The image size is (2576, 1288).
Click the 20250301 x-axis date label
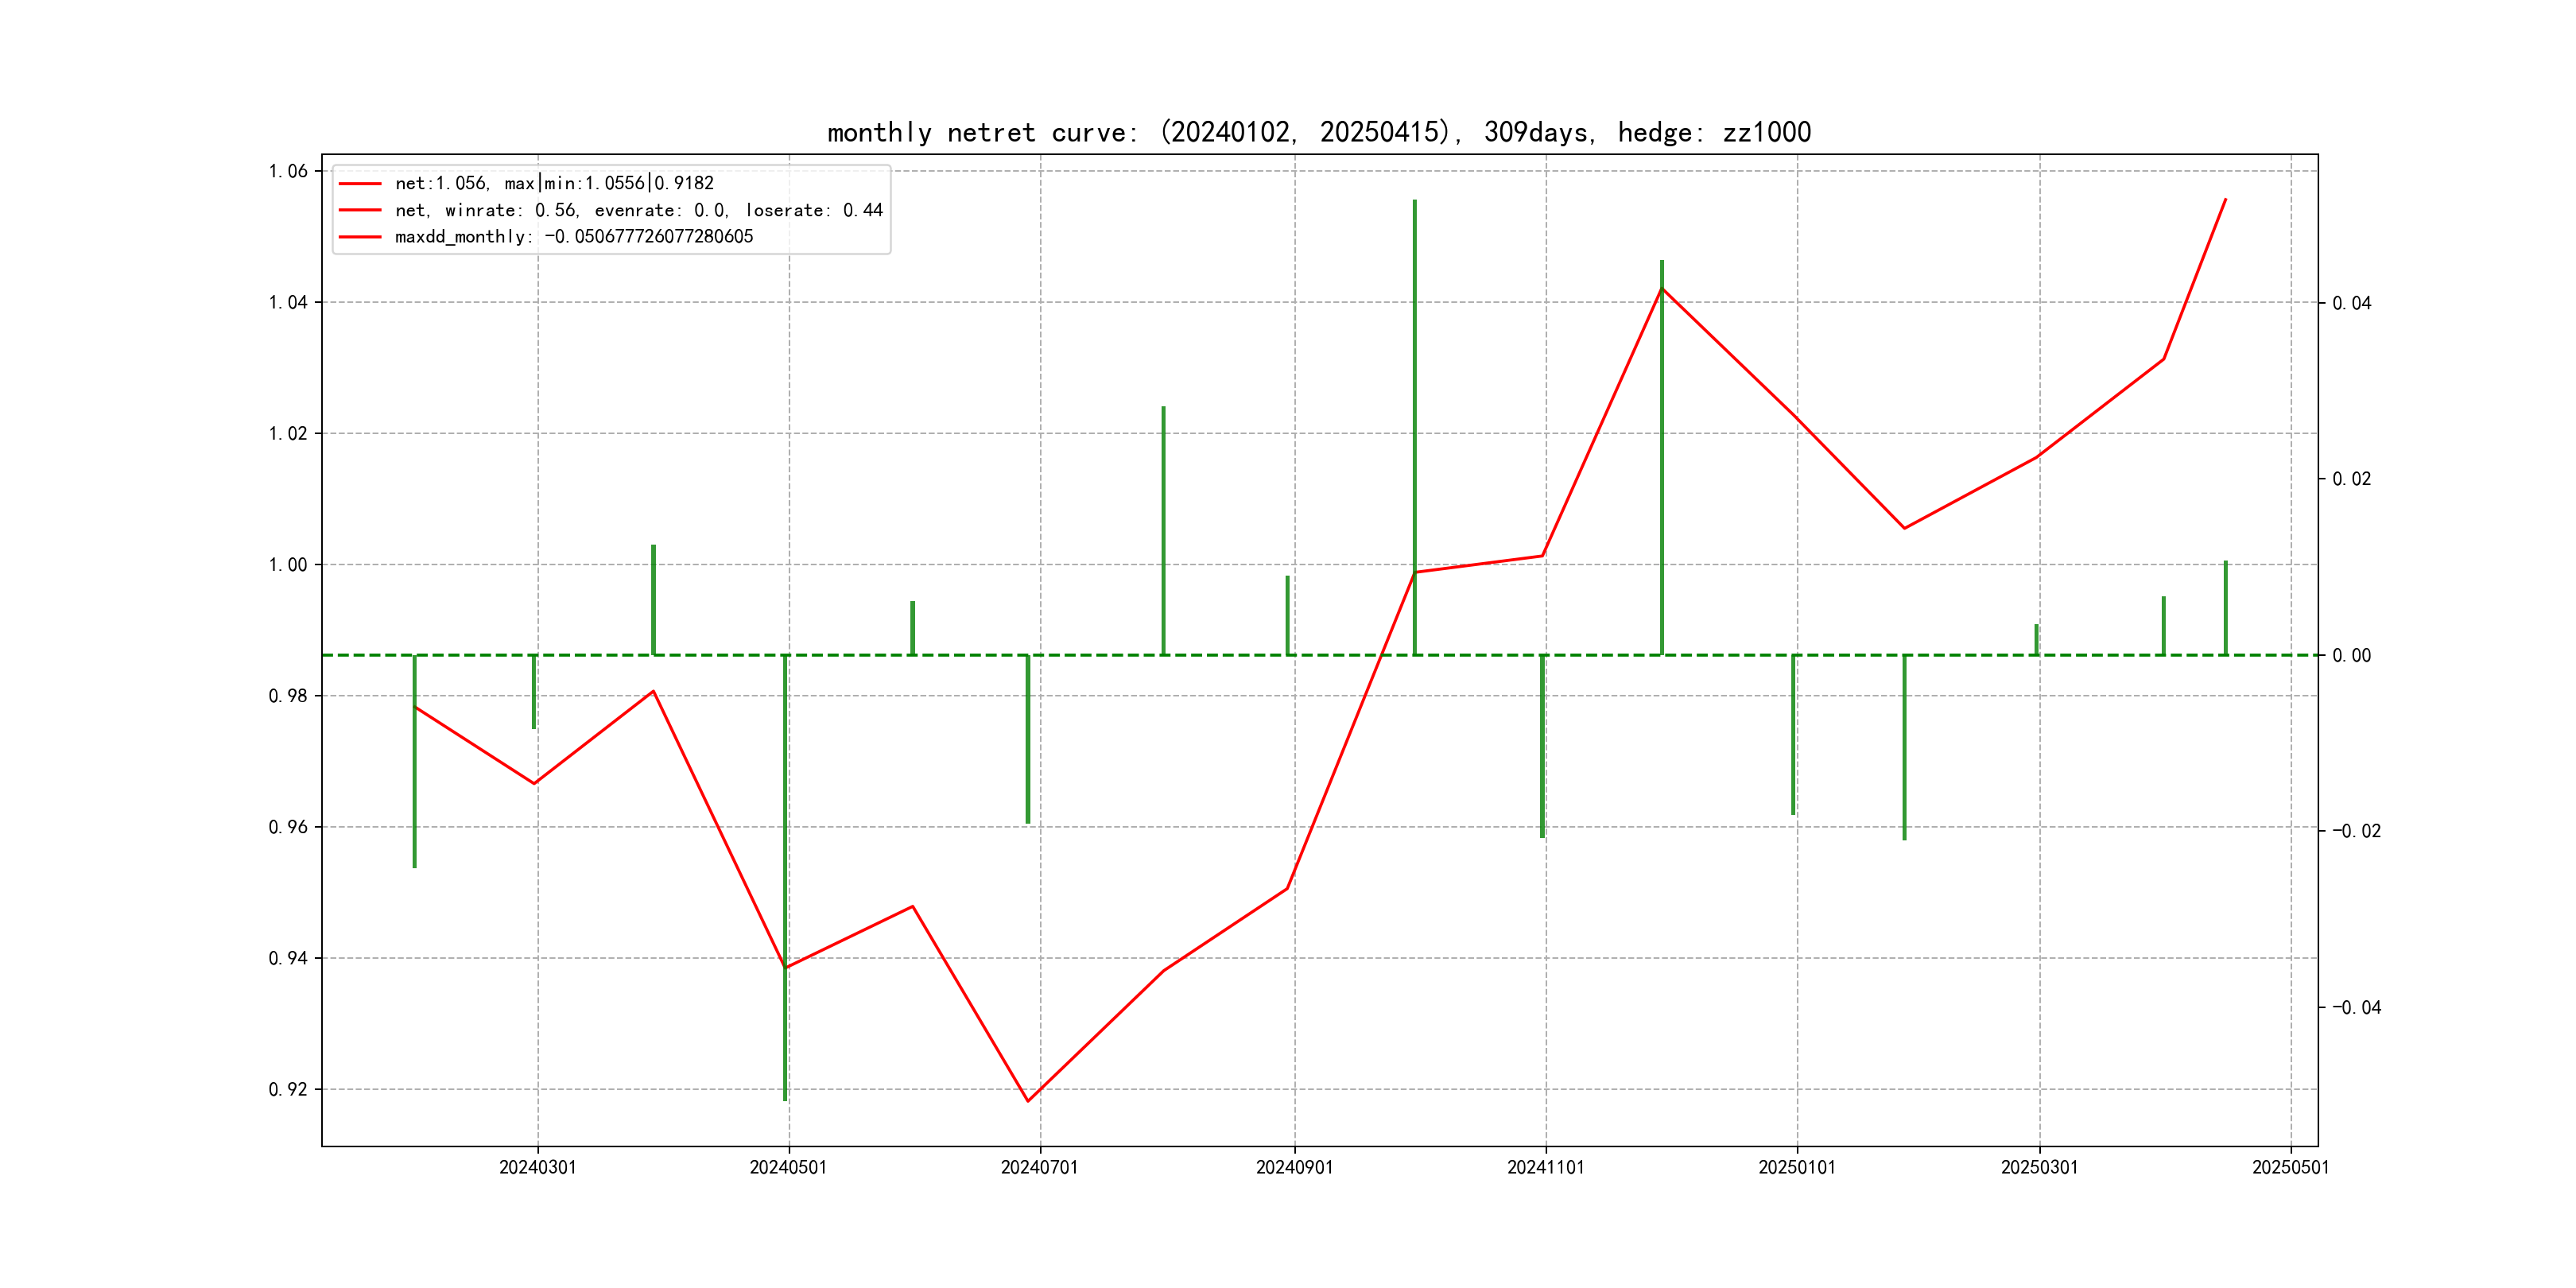[x=2039, y=1167]
